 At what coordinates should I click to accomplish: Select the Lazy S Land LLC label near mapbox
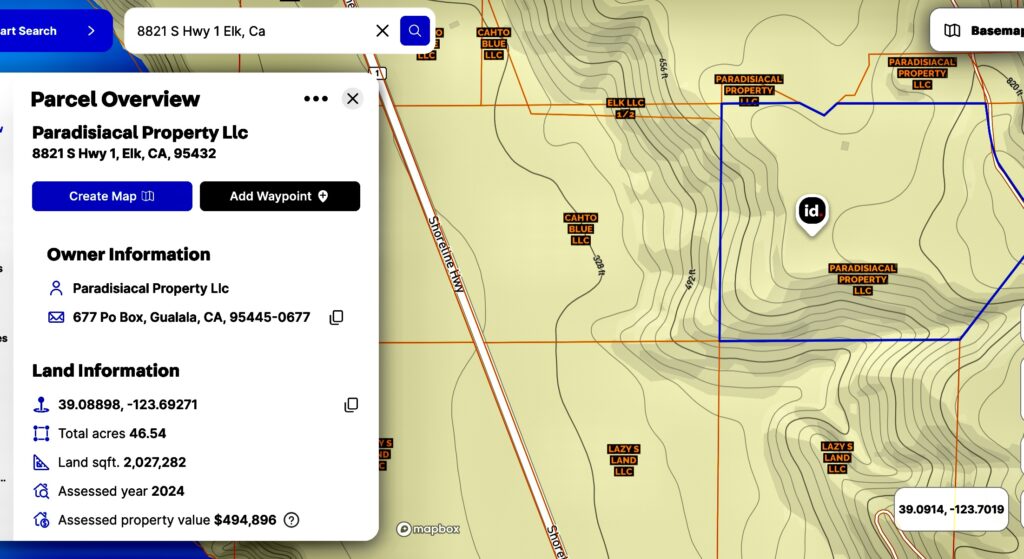(x=623, y=460)
